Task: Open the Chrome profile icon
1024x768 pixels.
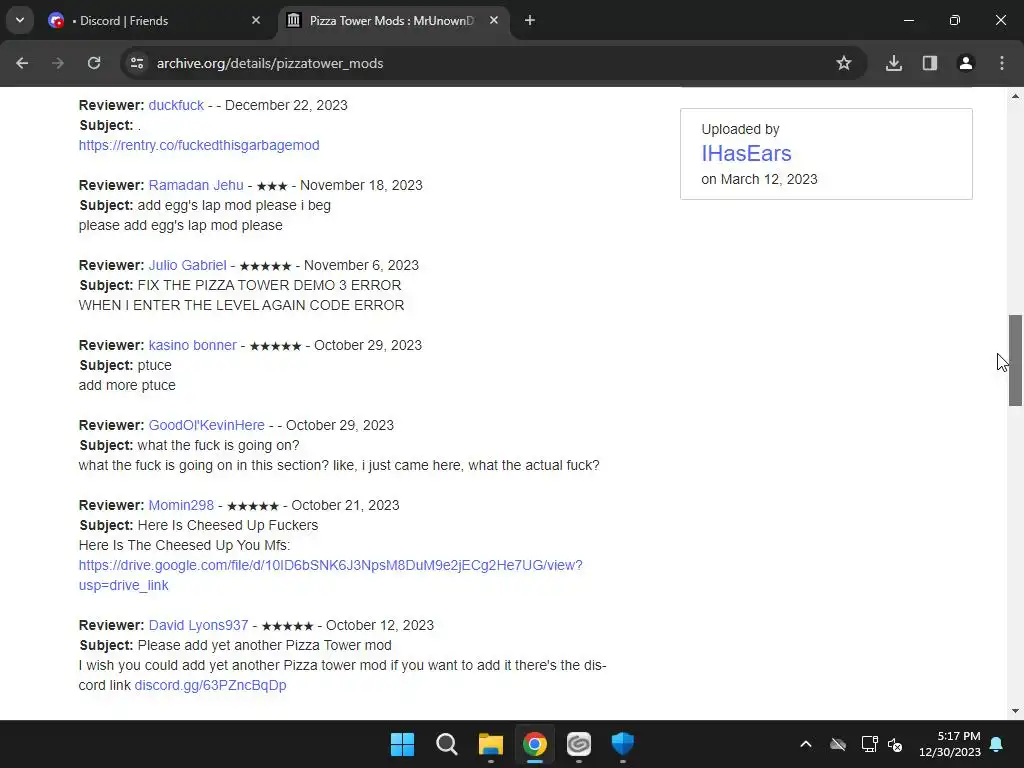Action: pyautogui.click(x=966, y=63)
